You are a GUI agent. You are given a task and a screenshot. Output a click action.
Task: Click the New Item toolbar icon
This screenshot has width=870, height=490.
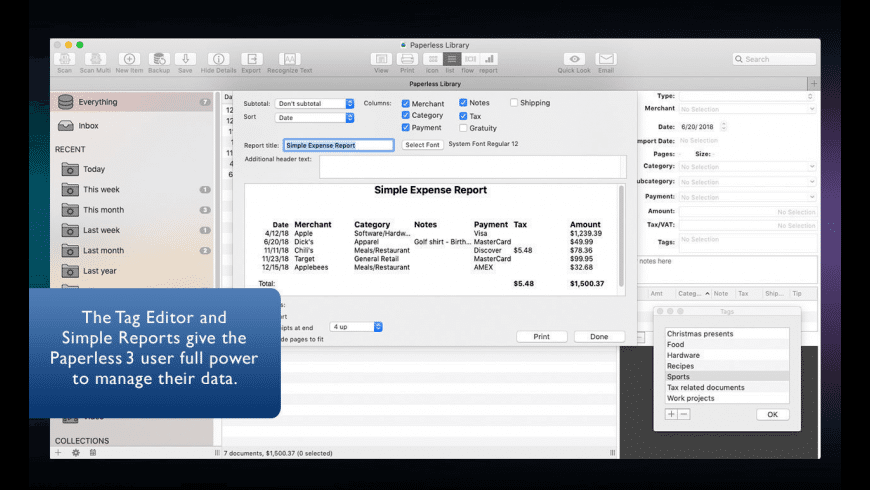coord(129,60)
